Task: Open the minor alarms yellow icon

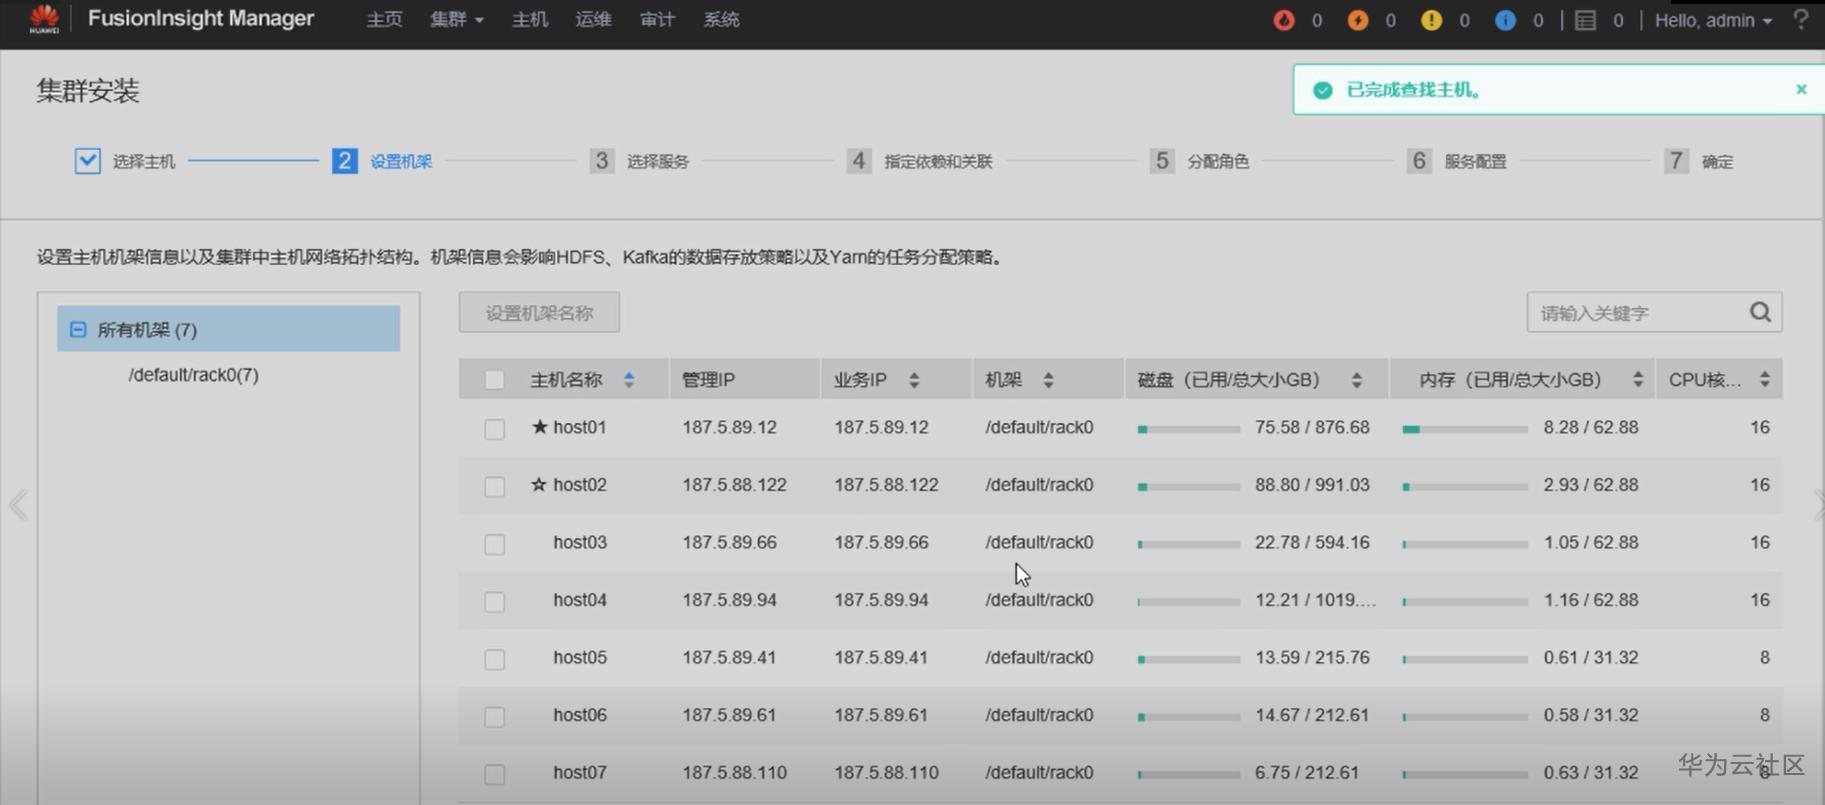Action: tap(1431, 20)
